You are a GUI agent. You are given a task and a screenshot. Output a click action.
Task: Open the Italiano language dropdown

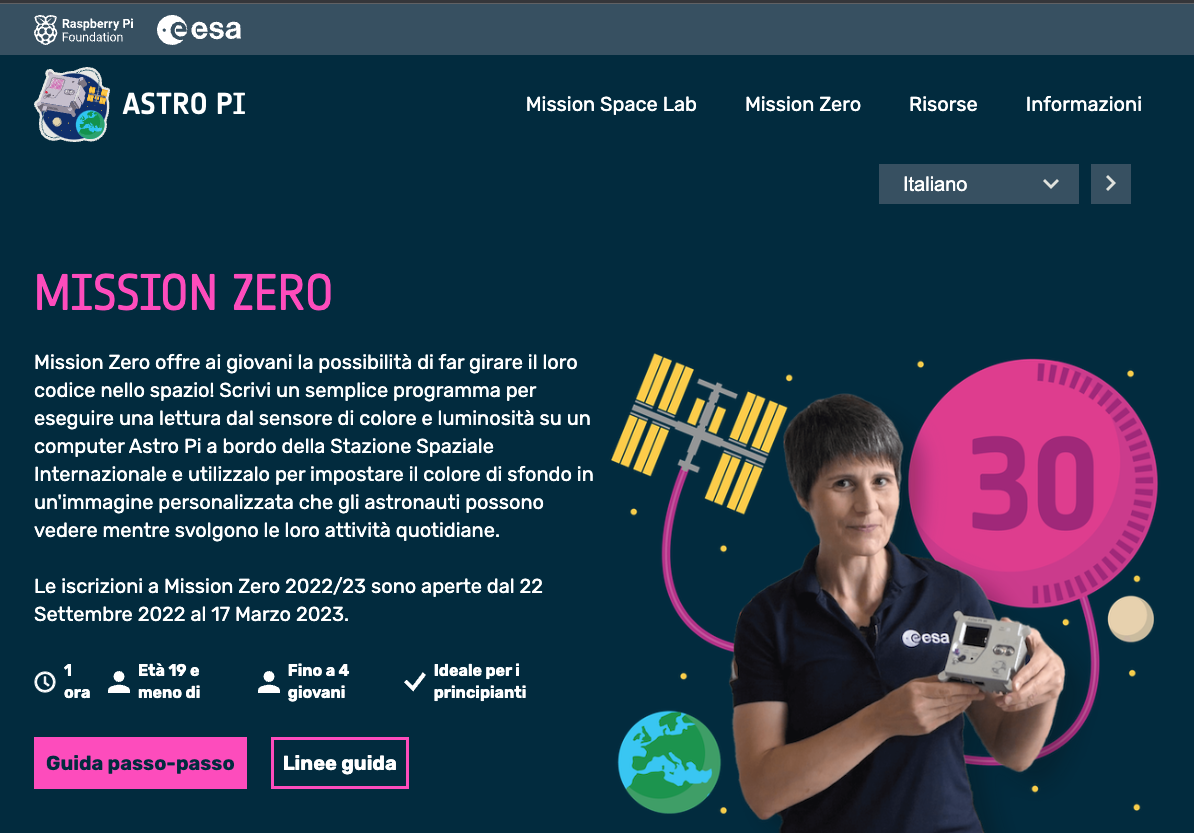(979, 184)
